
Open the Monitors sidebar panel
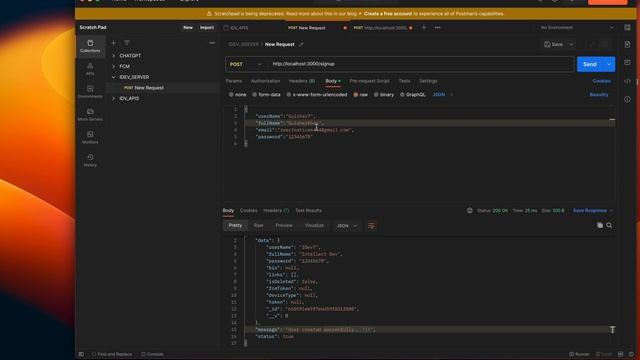click(90, 138)
